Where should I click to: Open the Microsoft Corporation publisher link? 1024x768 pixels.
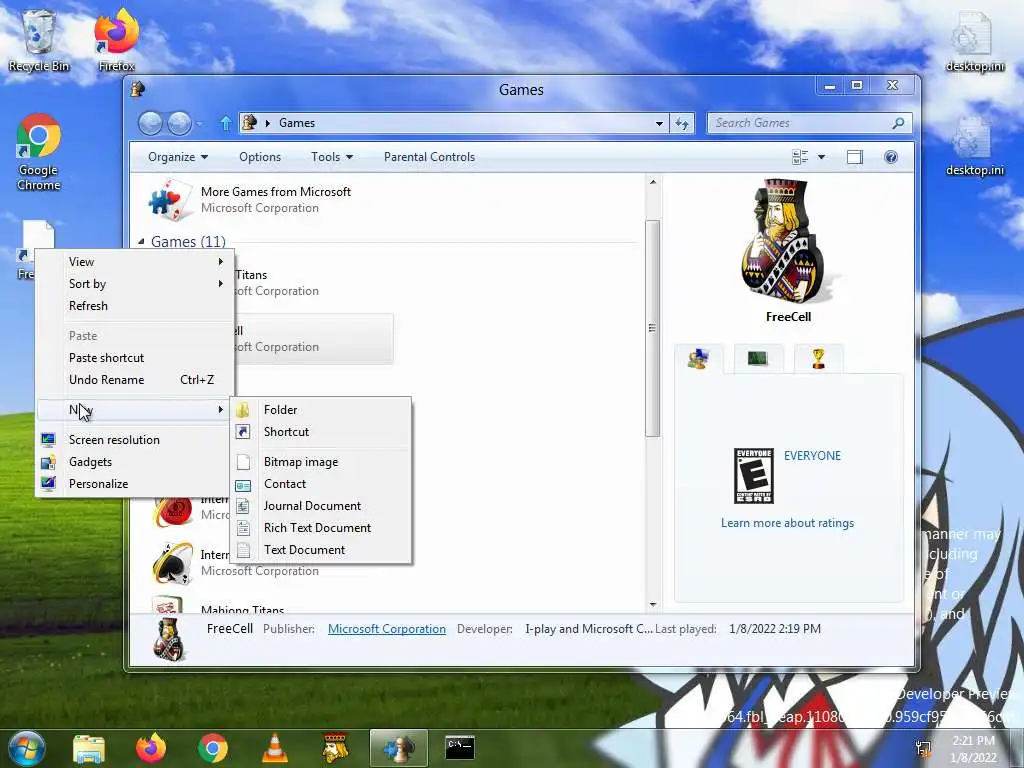[387, 629]
